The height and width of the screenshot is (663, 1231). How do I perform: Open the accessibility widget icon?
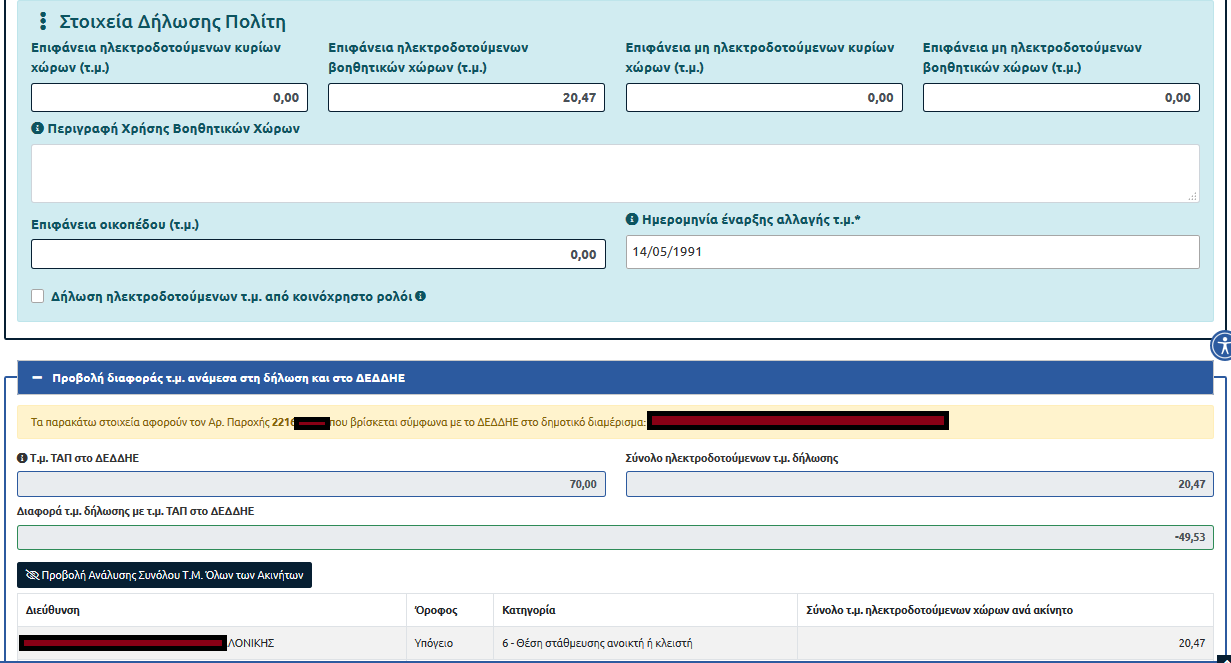[1222, 346]
